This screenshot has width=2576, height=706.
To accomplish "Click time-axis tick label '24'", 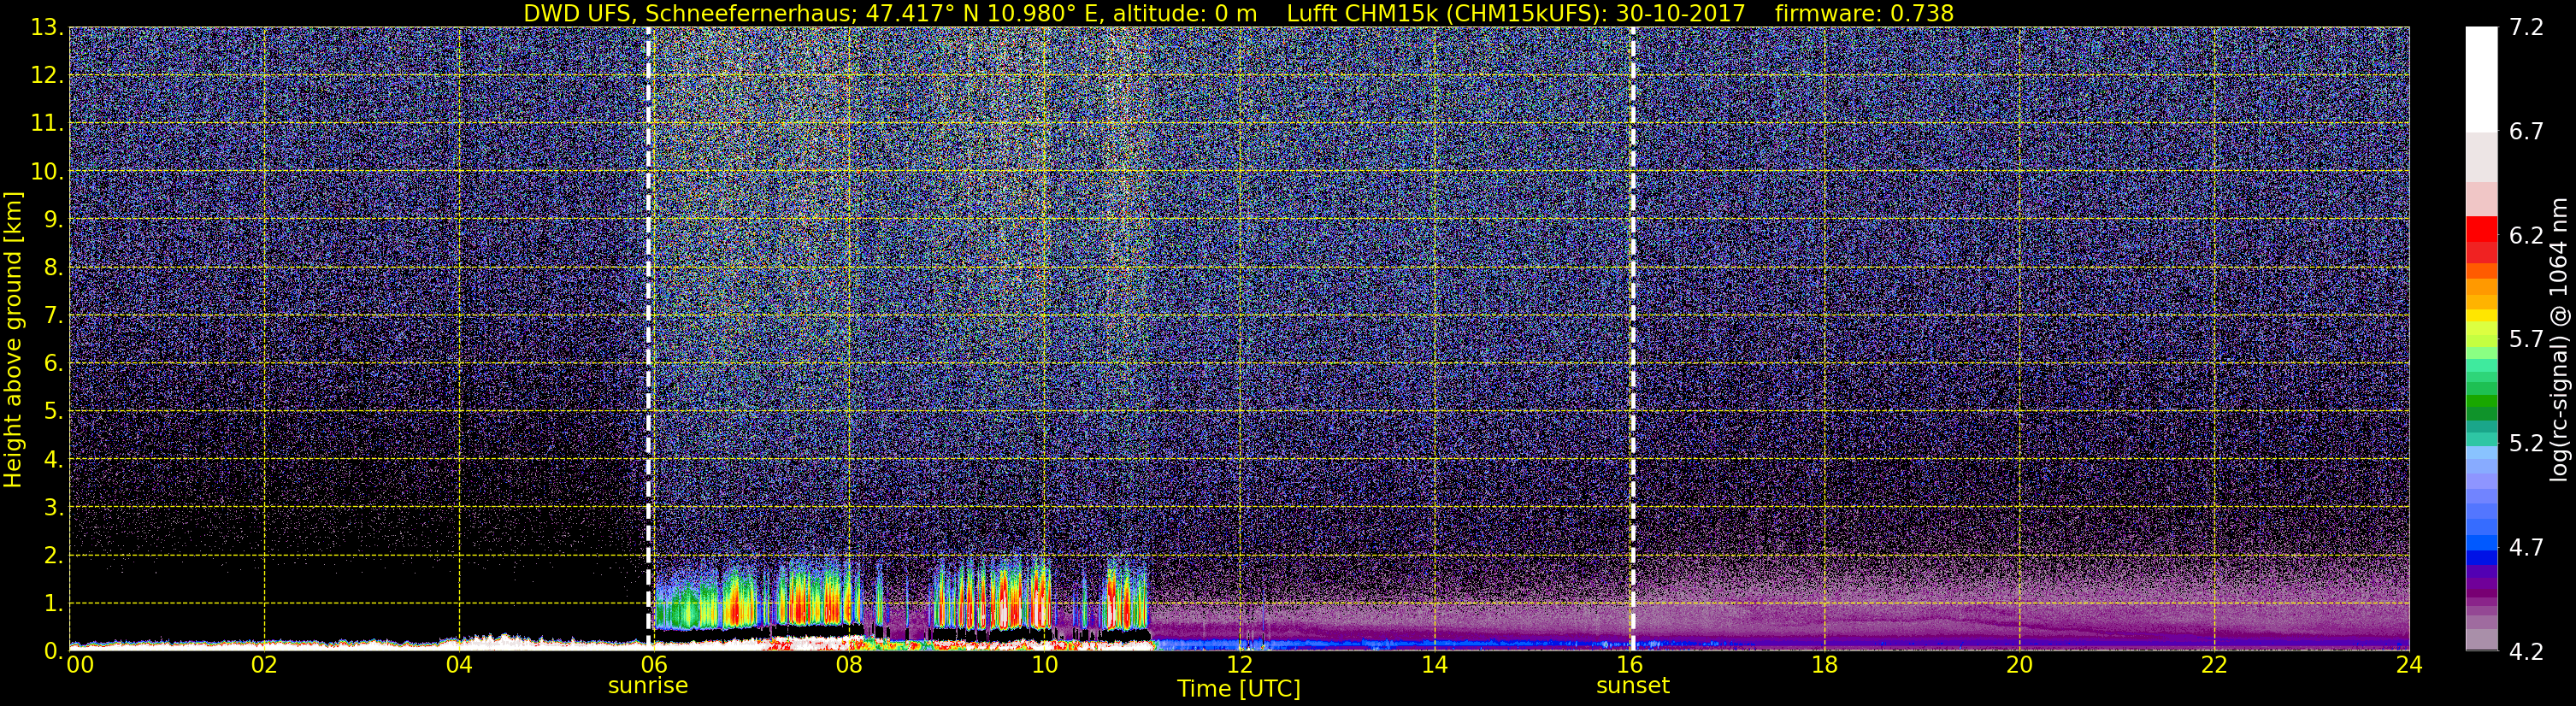I will pos(2409,665).
